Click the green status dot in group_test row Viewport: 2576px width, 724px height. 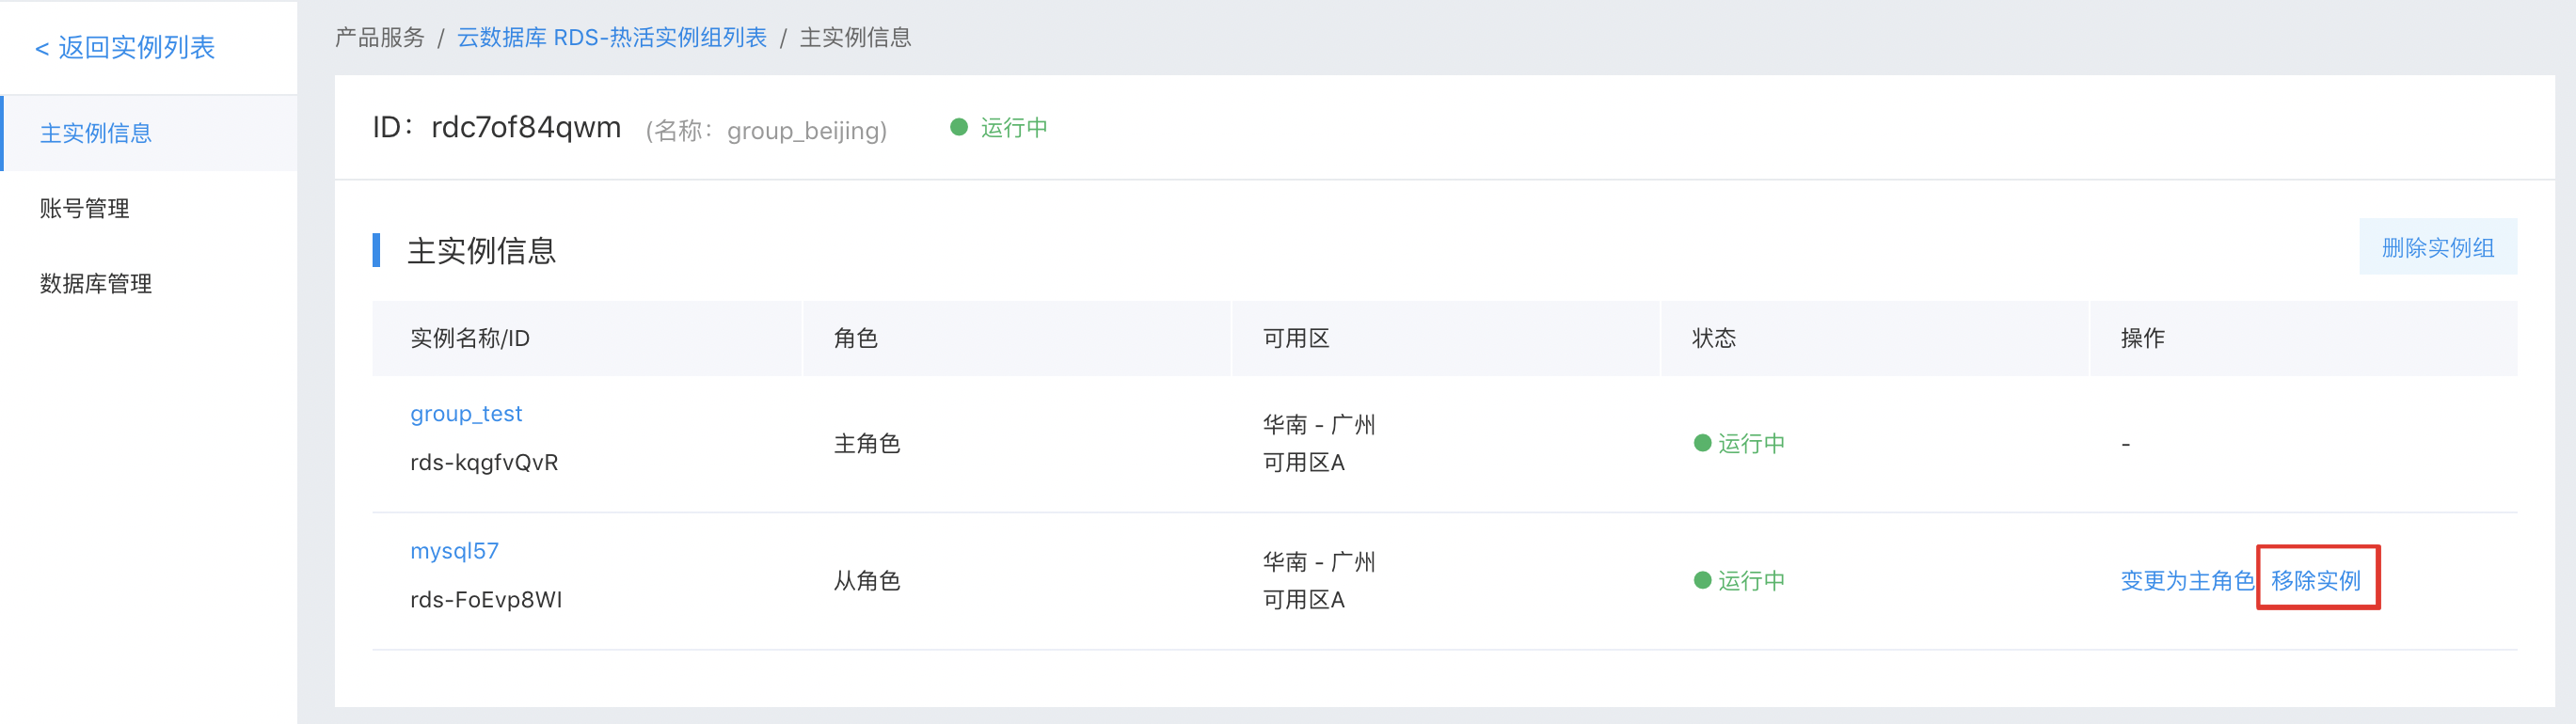pyautogui.click(x=1702, y=443)
